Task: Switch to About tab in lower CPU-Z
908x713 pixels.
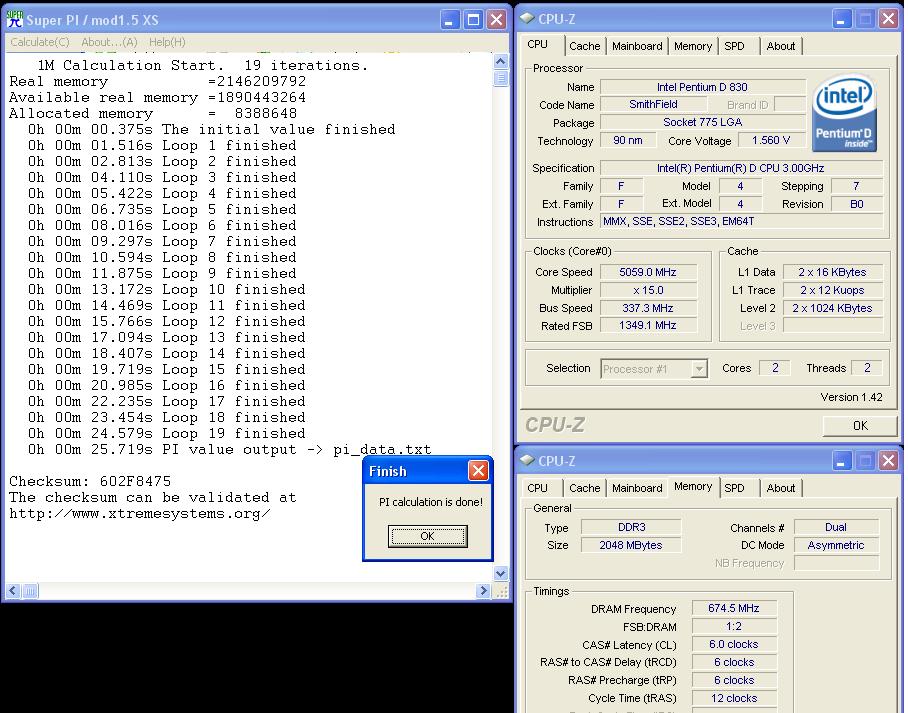Action: click(x=781, y=488)
